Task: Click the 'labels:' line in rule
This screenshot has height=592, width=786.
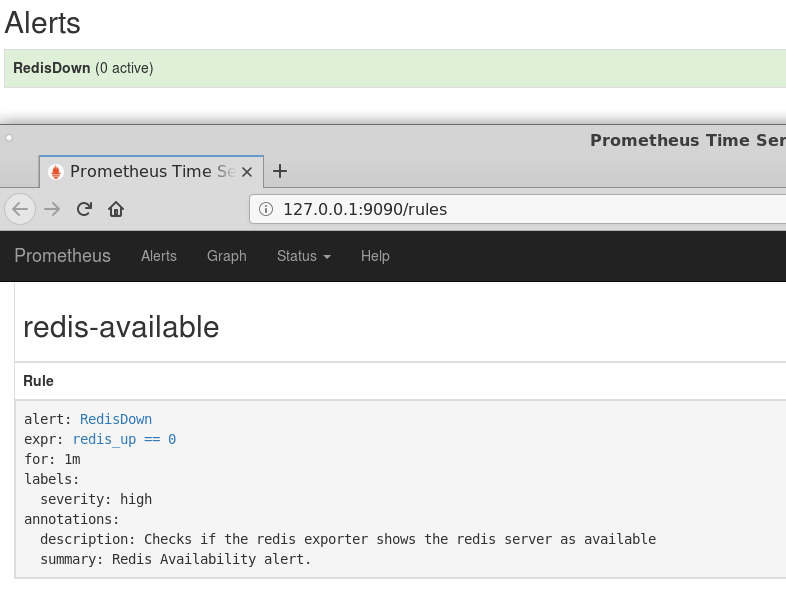Action: (x=52, y=479)
